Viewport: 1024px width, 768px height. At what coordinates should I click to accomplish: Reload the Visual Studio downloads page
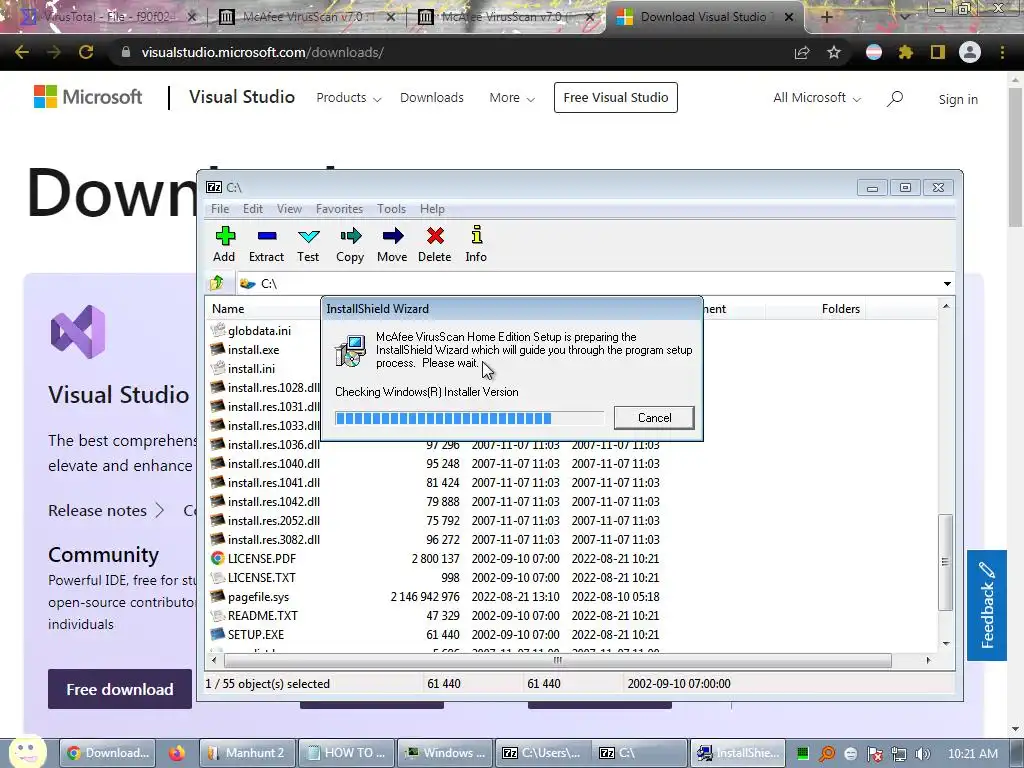pyautogui.click(x=86, y=52)
